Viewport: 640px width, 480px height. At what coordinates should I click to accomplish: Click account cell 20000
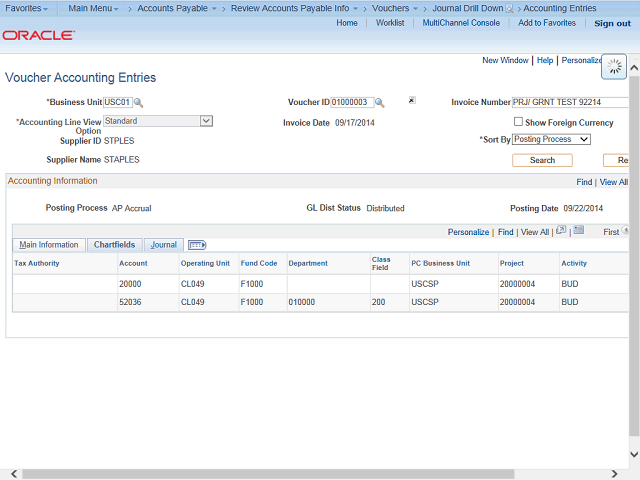coord(130,284)
